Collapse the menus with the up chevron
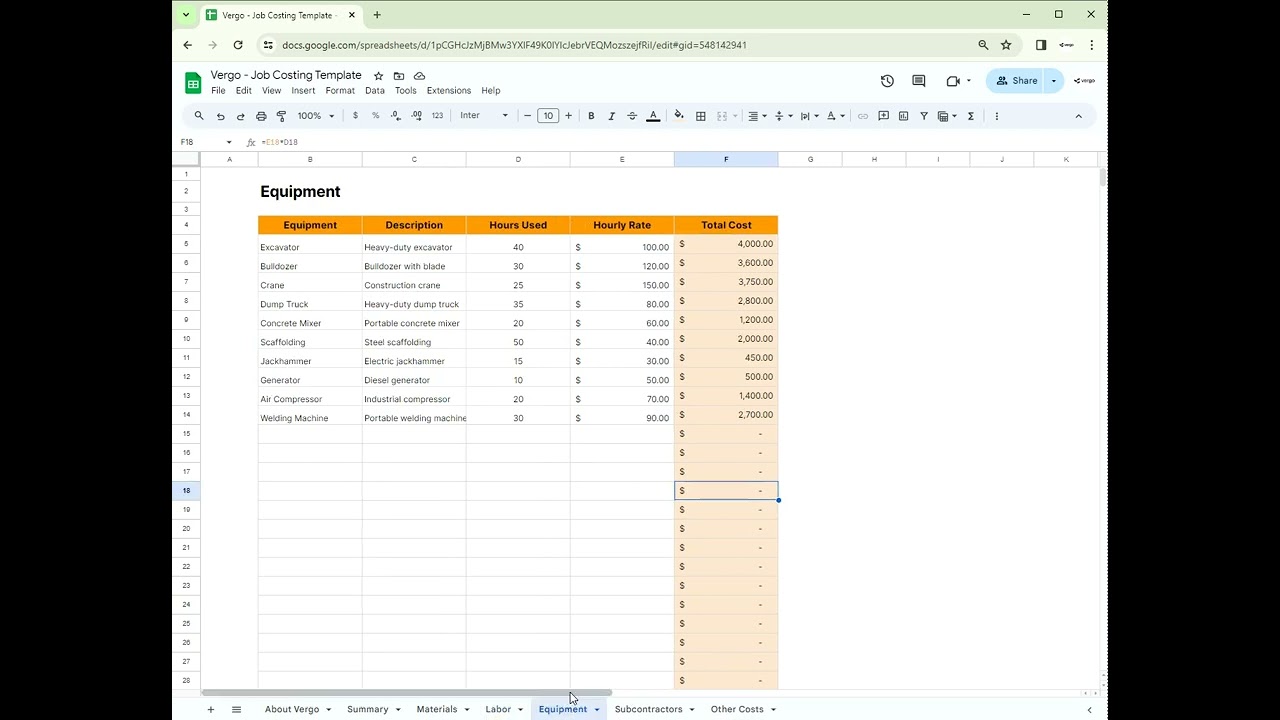This screenshot has width=1280, height=720. 1078,116
